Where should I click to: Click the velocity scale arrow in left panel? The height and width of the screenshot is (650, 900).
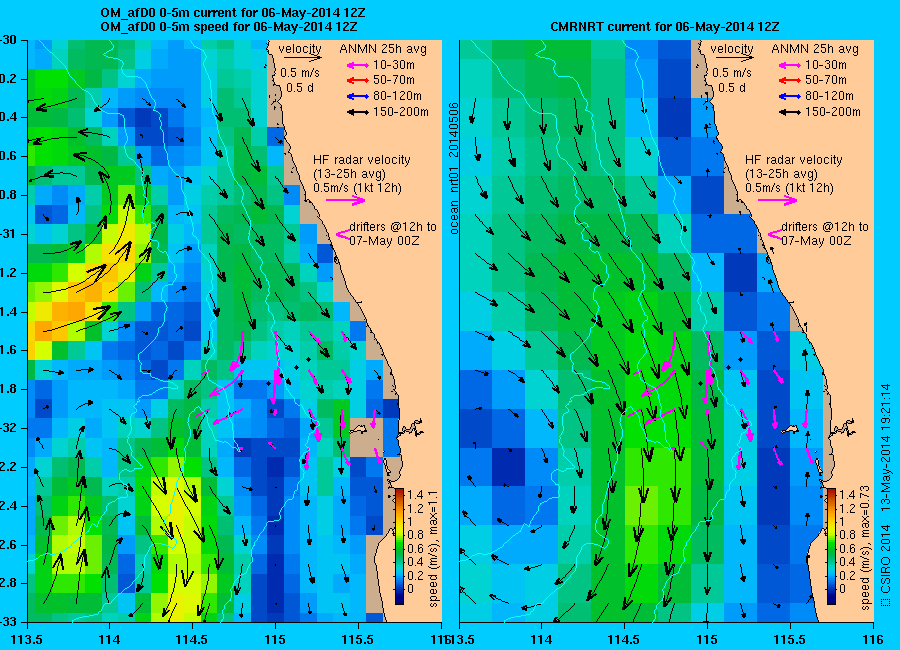pyautogui.click(x=302, y=57)
